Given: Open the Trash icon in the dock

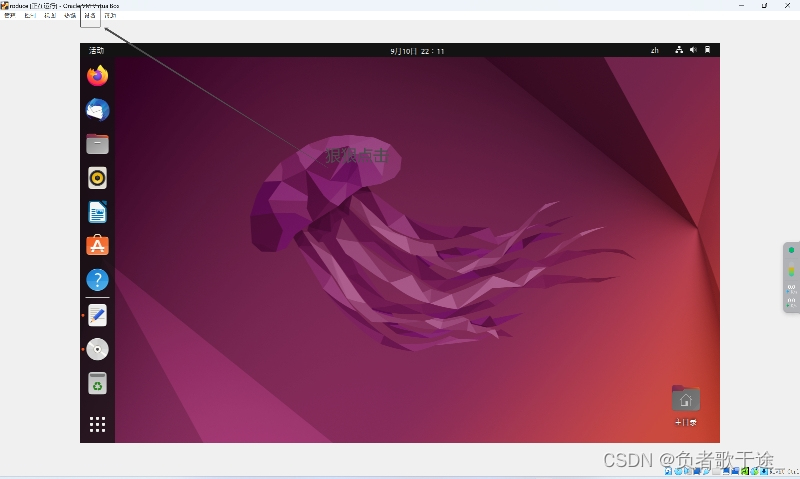Looking at the screenshot, I should 97,383.
